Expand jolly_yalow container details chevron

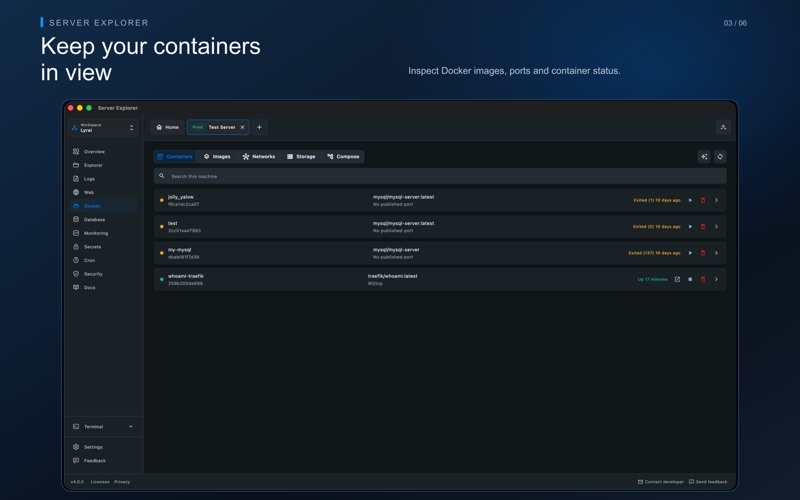pos(716,201)
